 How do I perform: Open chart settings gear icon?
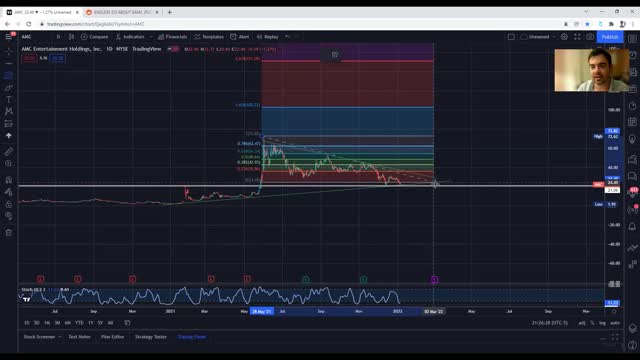click(x=564, y=37)
